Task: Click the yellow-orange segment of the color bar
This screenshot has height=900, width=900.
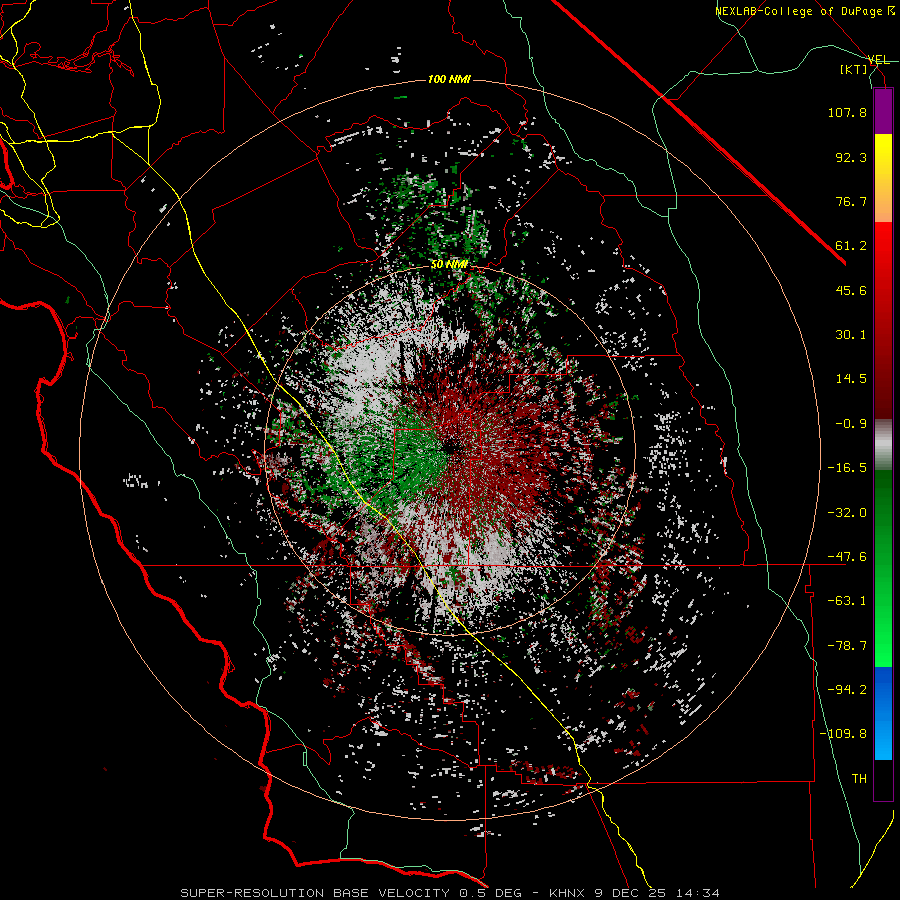Action: 883,178
